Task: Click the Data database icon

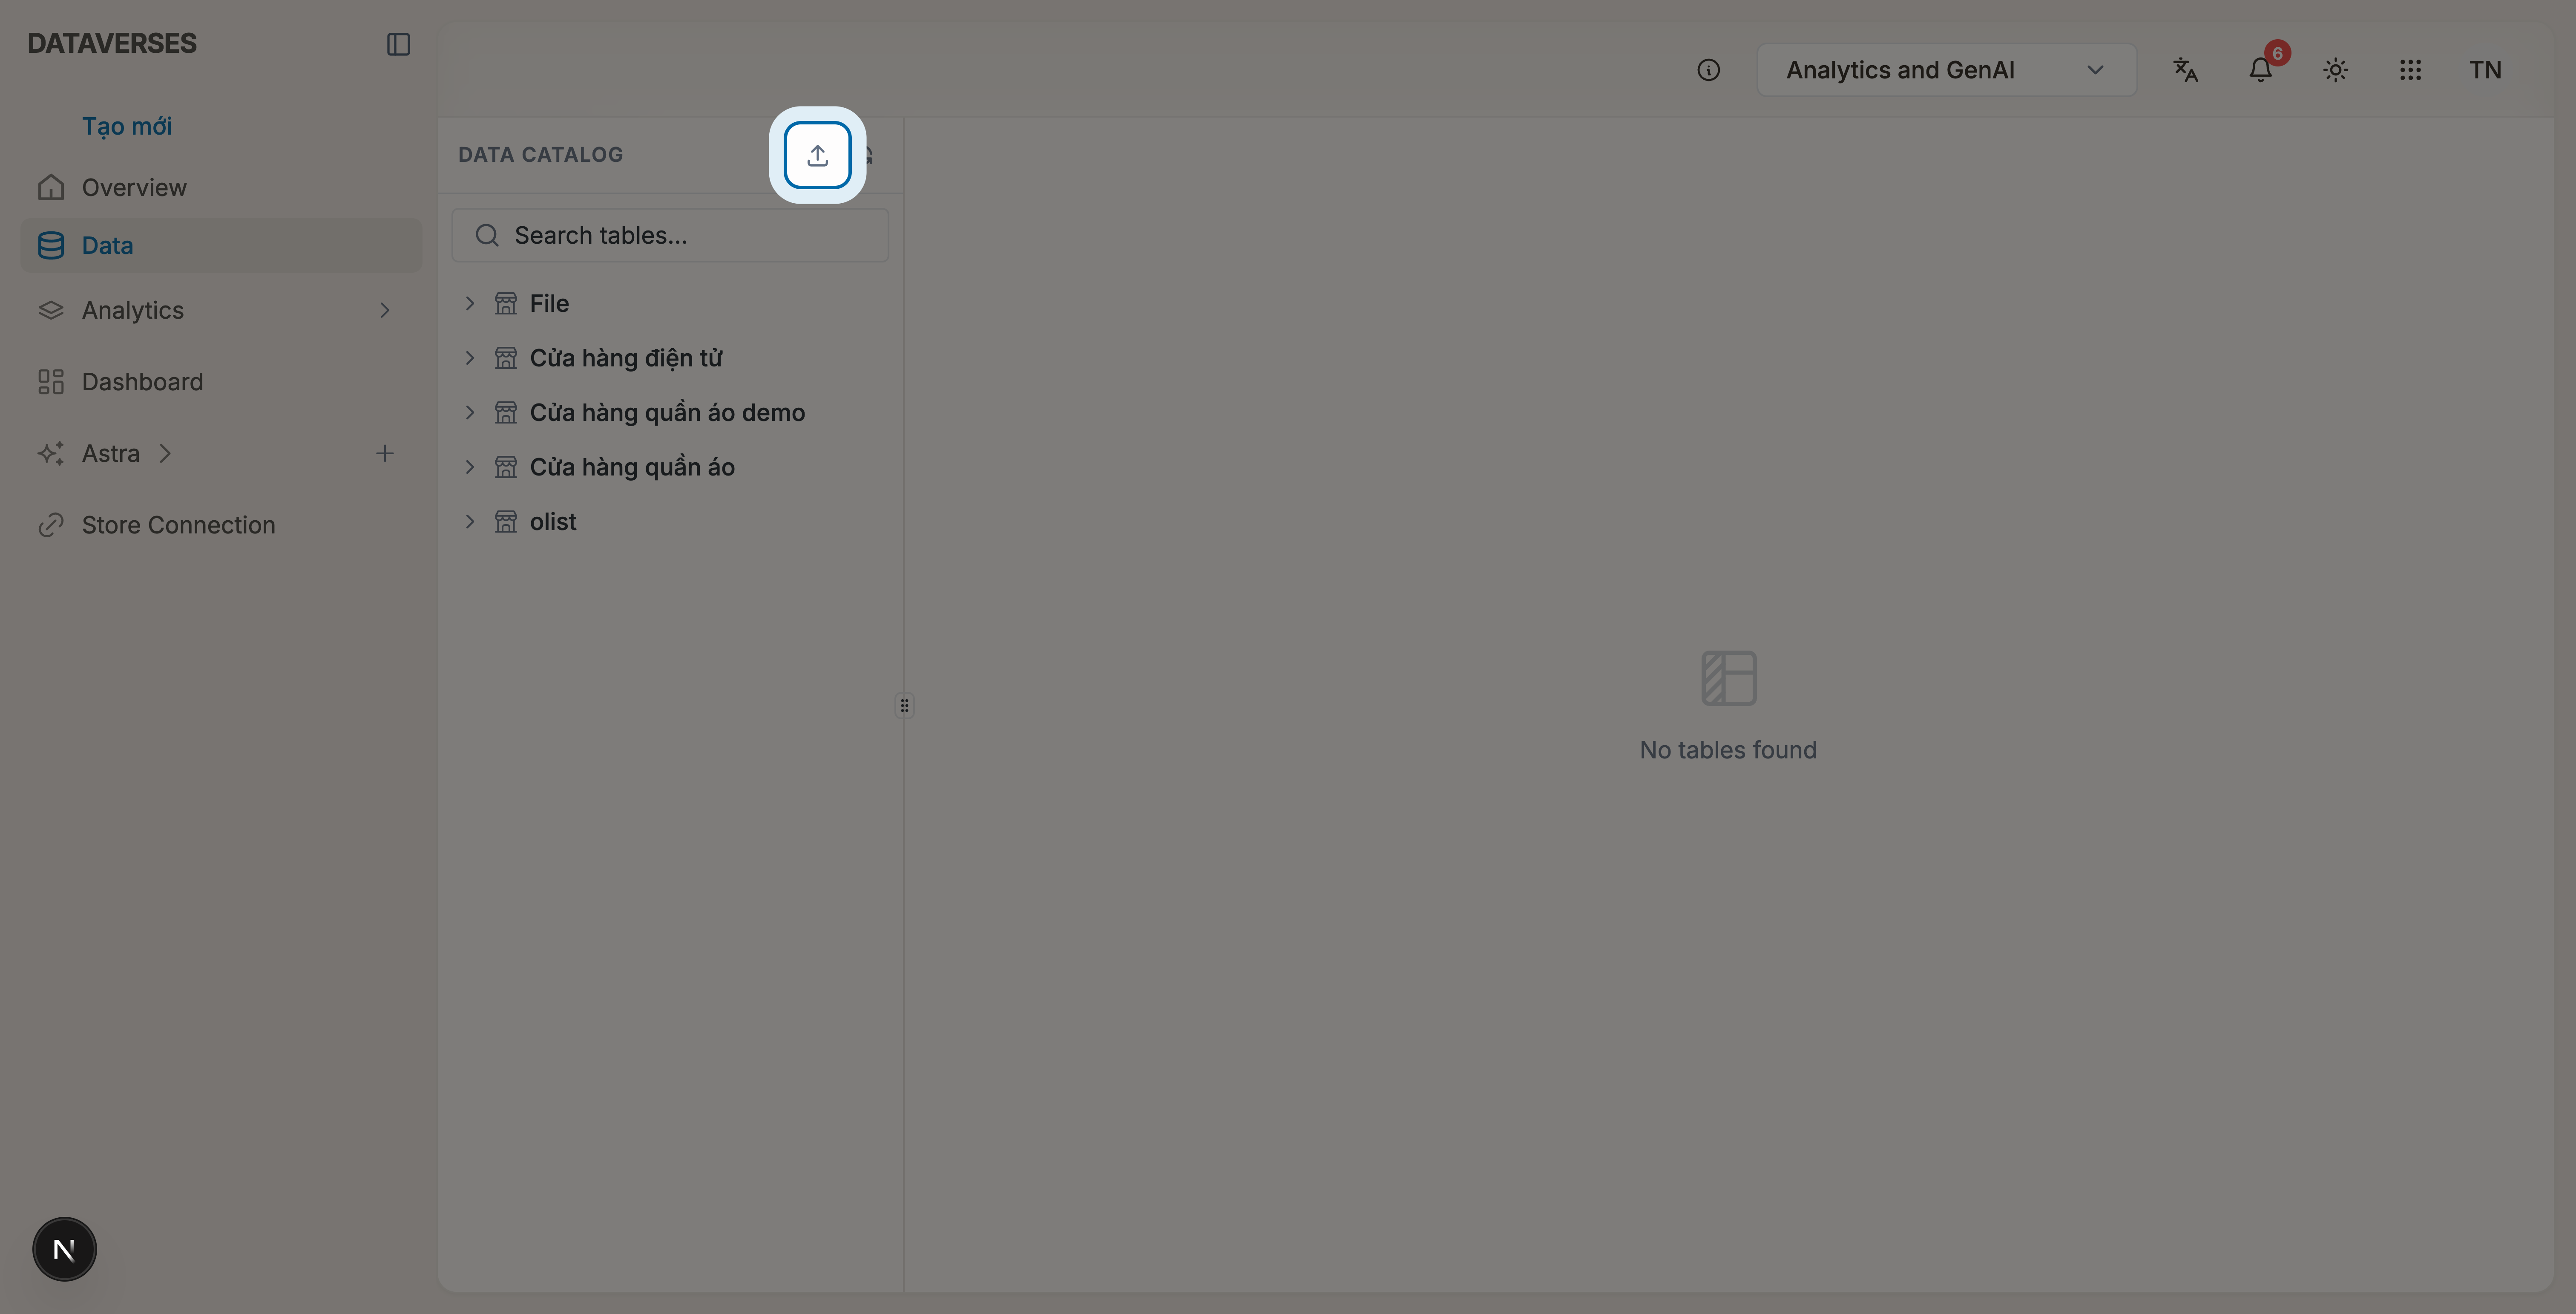Action: click(51, 245)
